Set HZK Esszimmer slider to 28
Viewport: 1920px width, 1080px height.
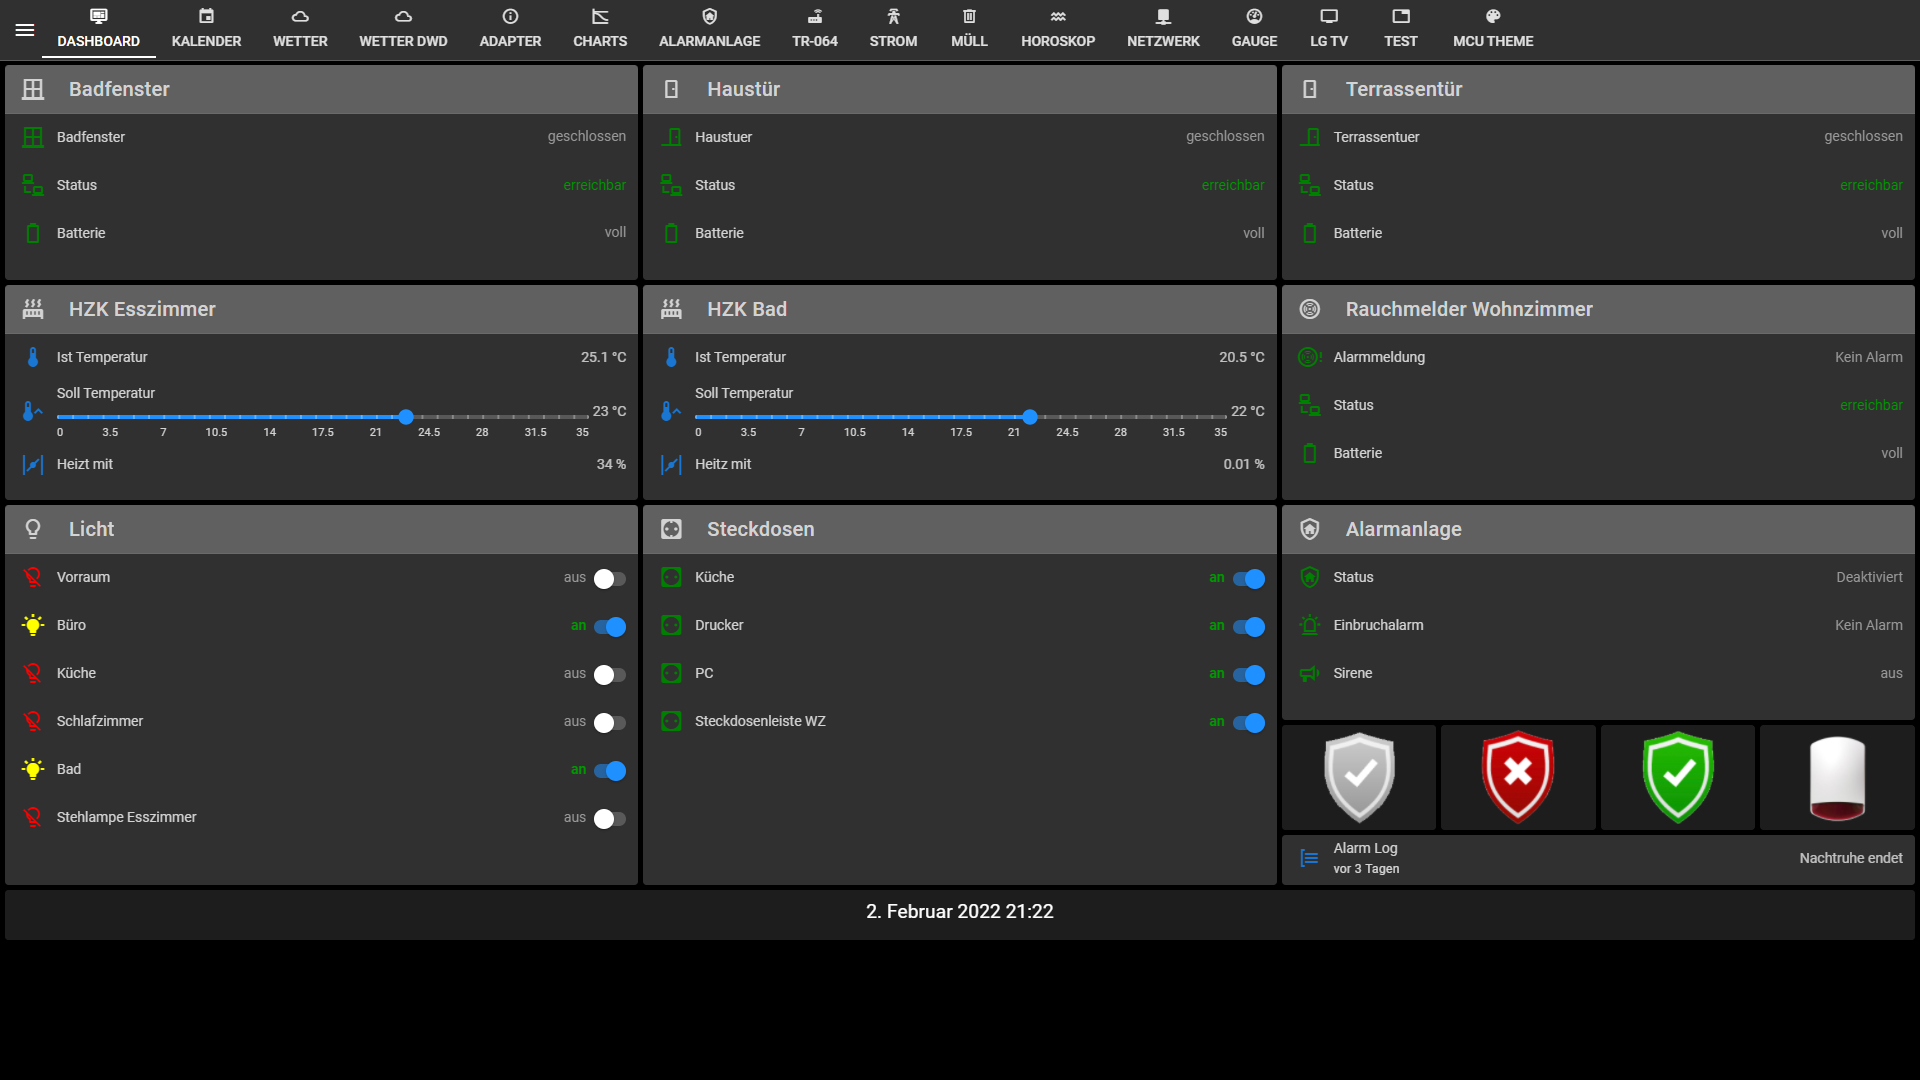482,417
